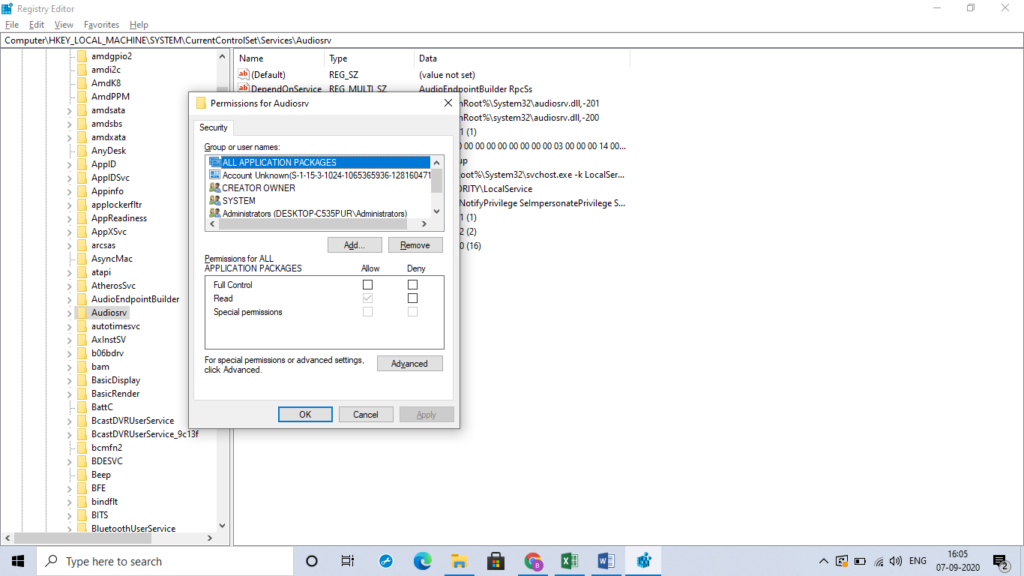Click the Administrators group icon

pos(215,213)
